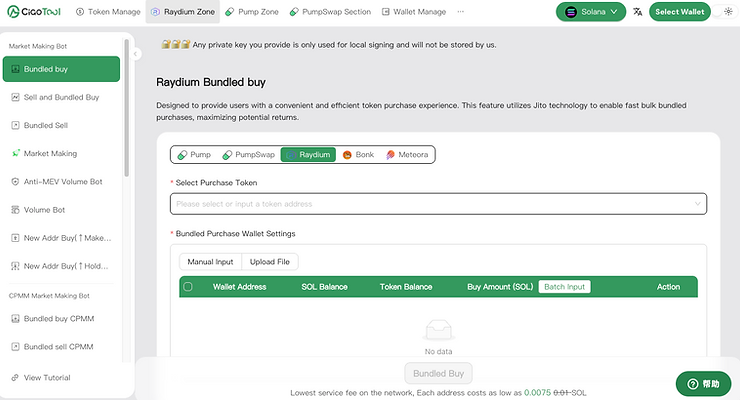Switch to the Bonk tab

pyautogui.click(x=358, y=155)
